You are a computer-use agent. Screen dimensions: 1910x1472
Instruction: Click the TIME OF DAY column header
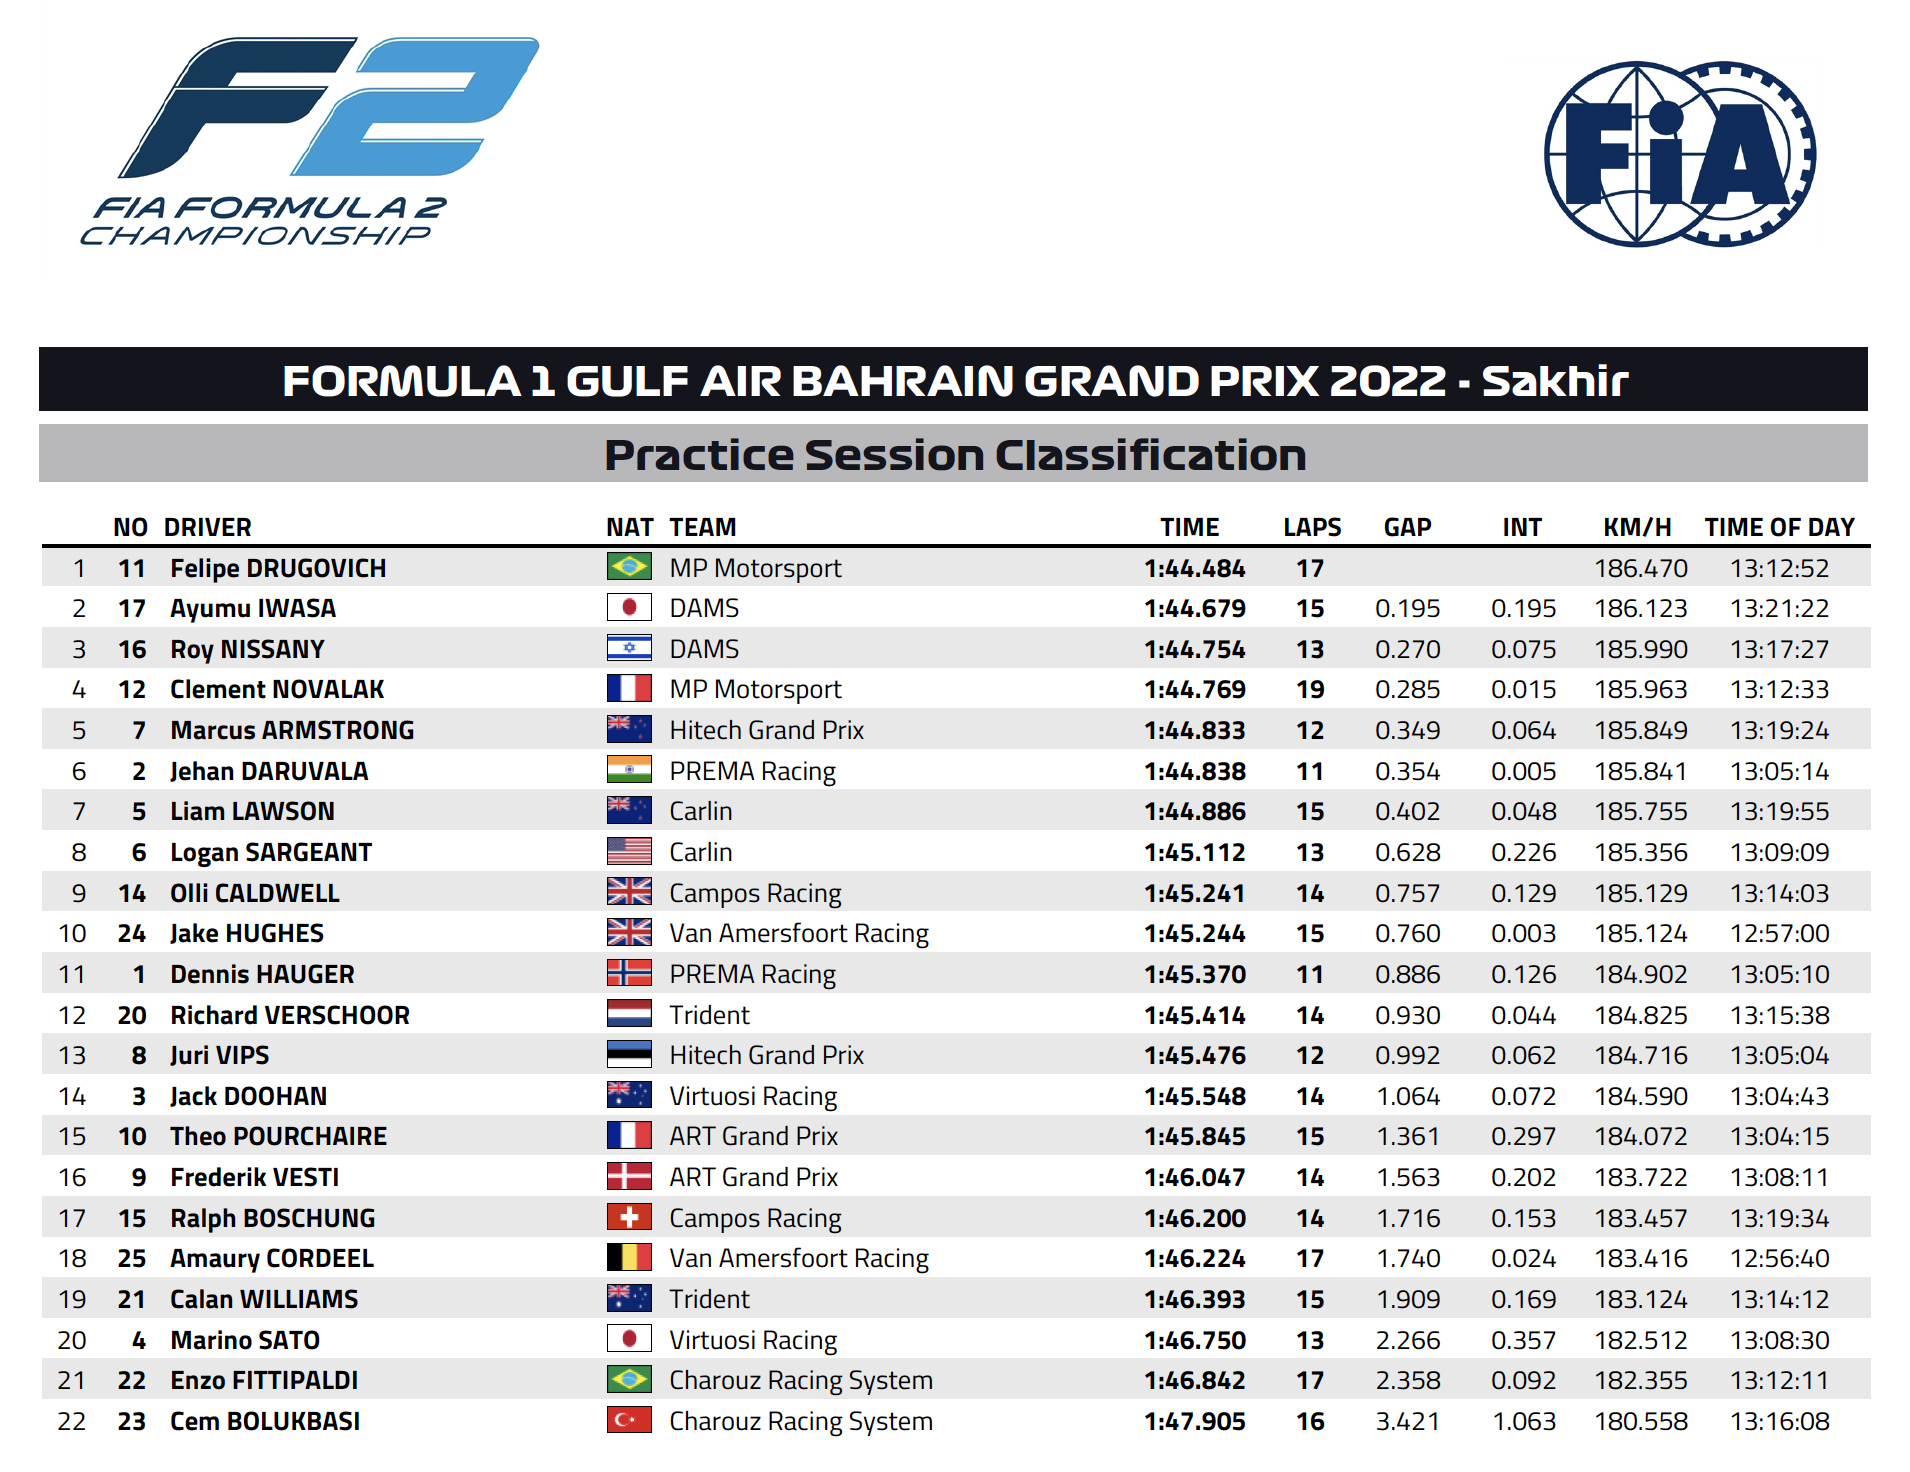coord(1779,527)
